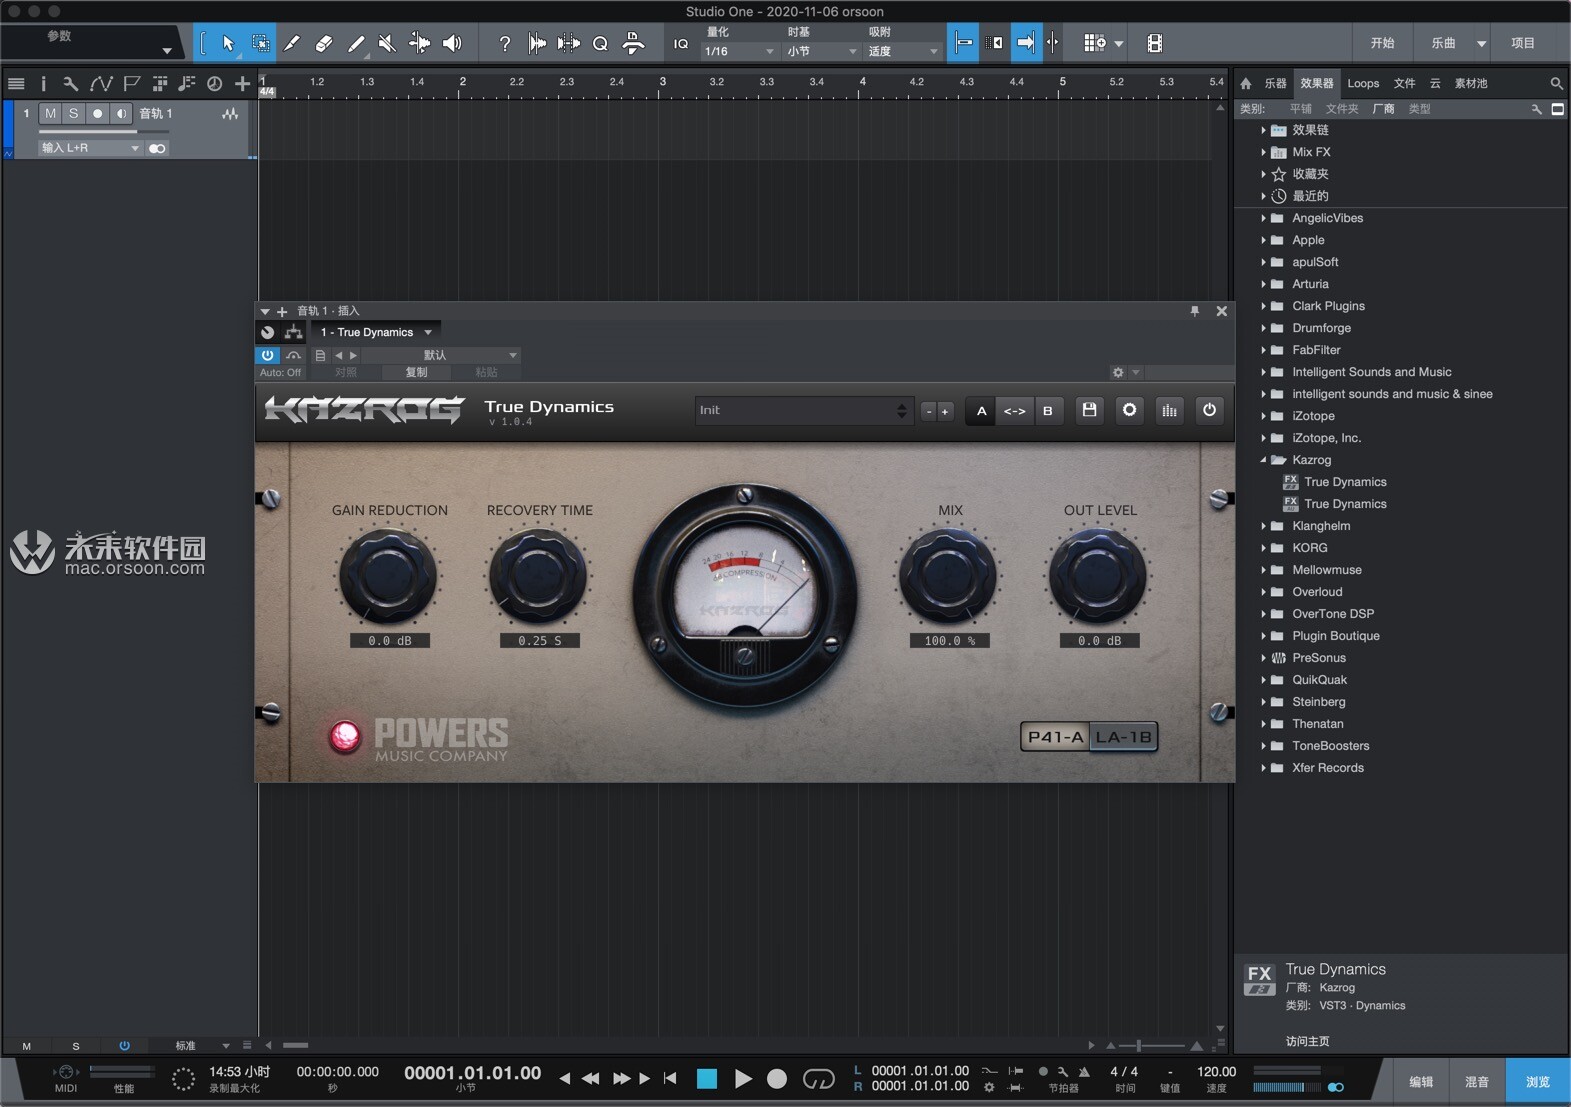
Task: Bypass Kazrog plugin with power button
Action: coord(1209,410)
